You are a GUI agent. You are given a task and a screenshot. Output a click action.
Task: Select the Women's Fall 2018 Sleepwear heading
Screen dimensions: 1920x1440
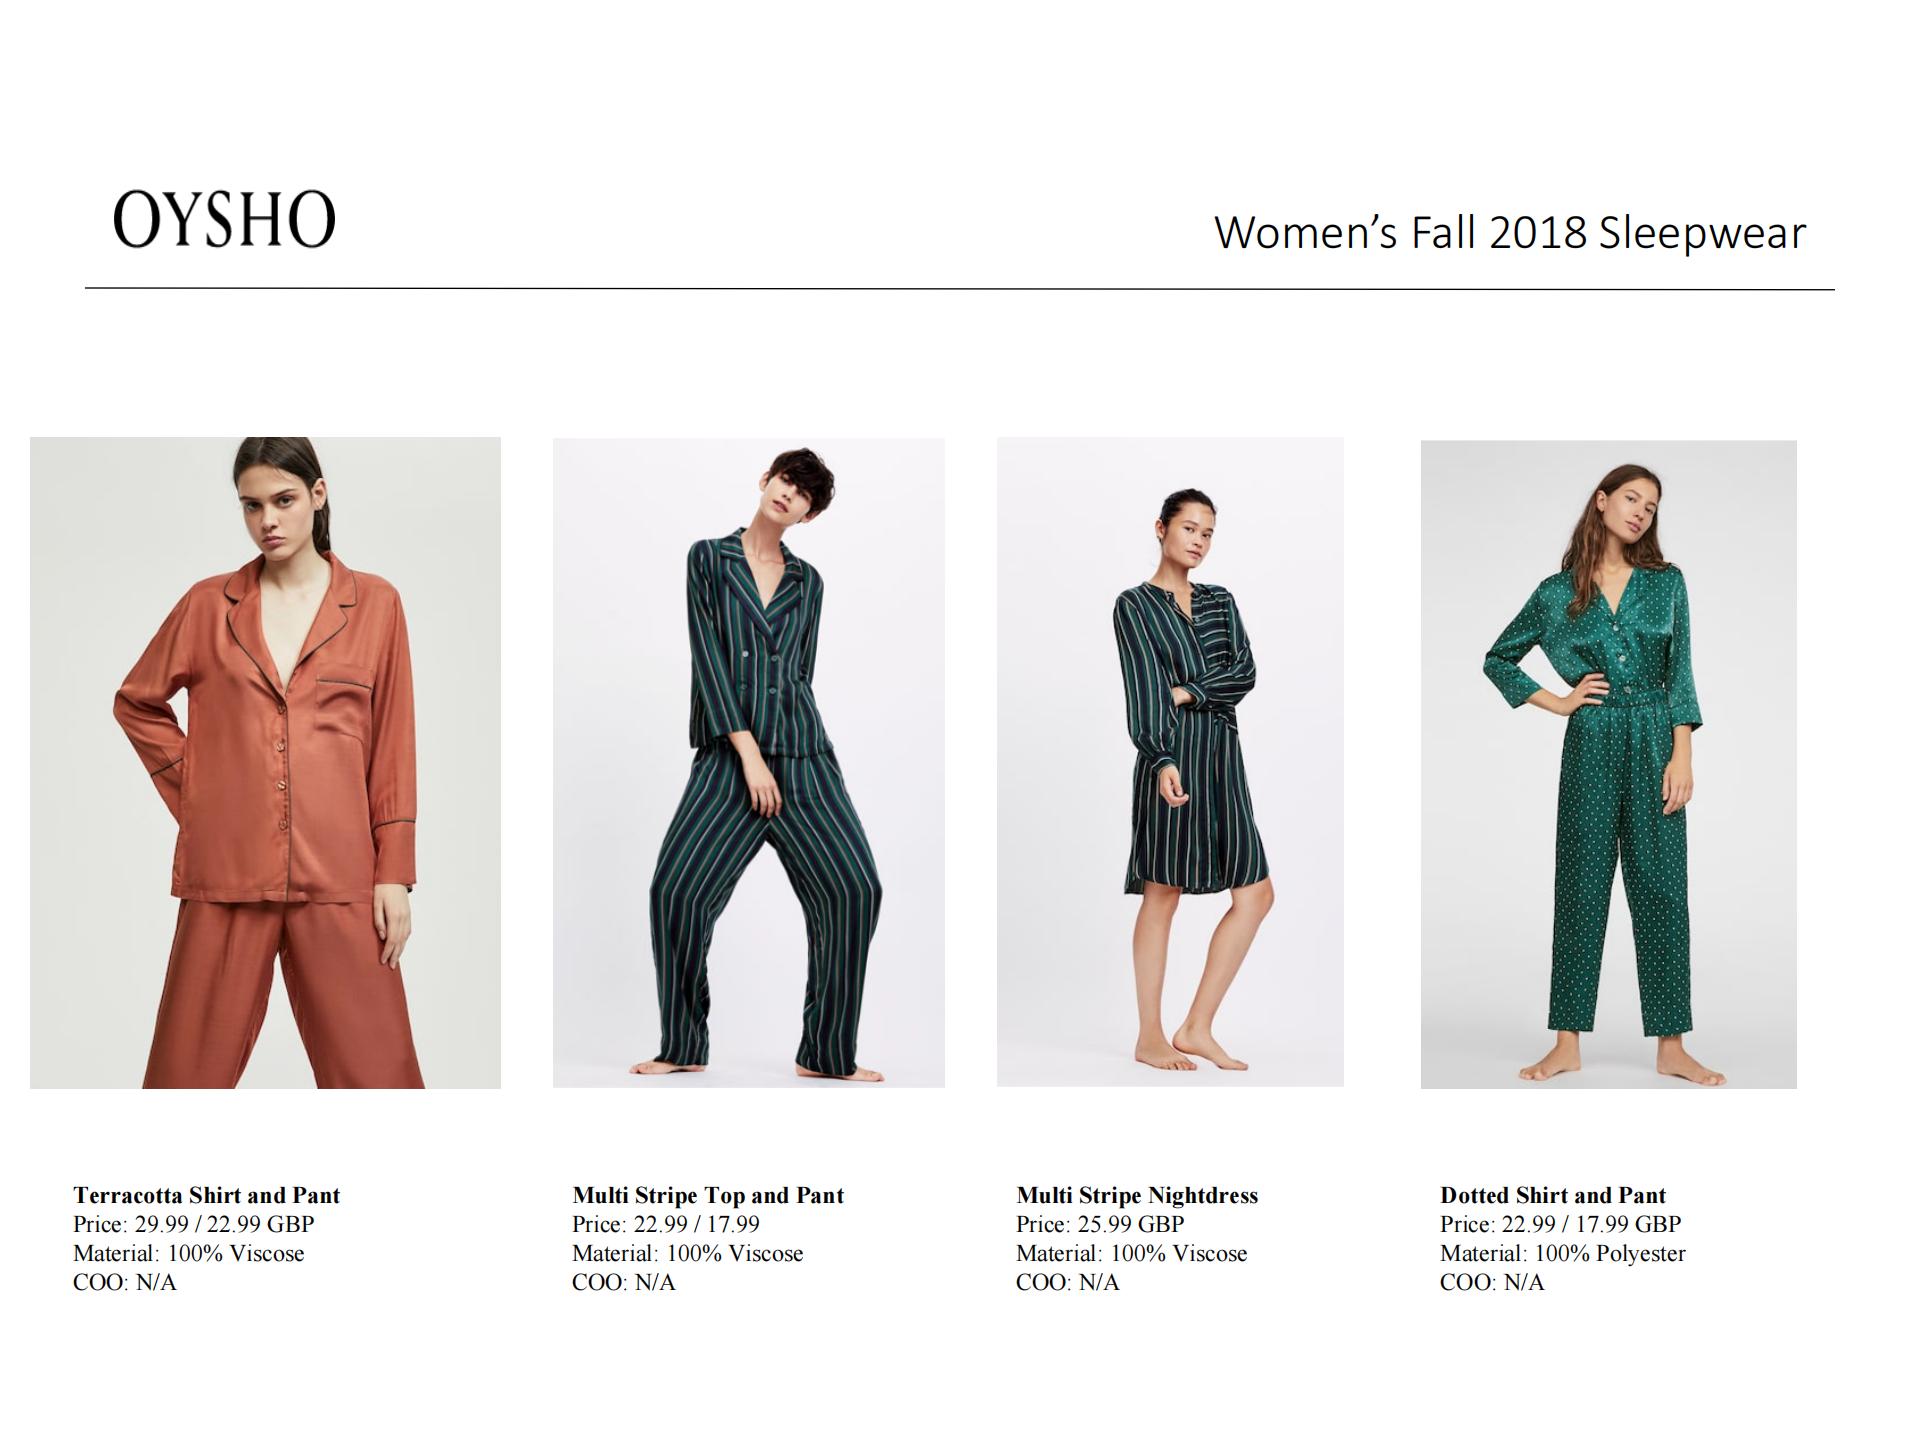1510,233
